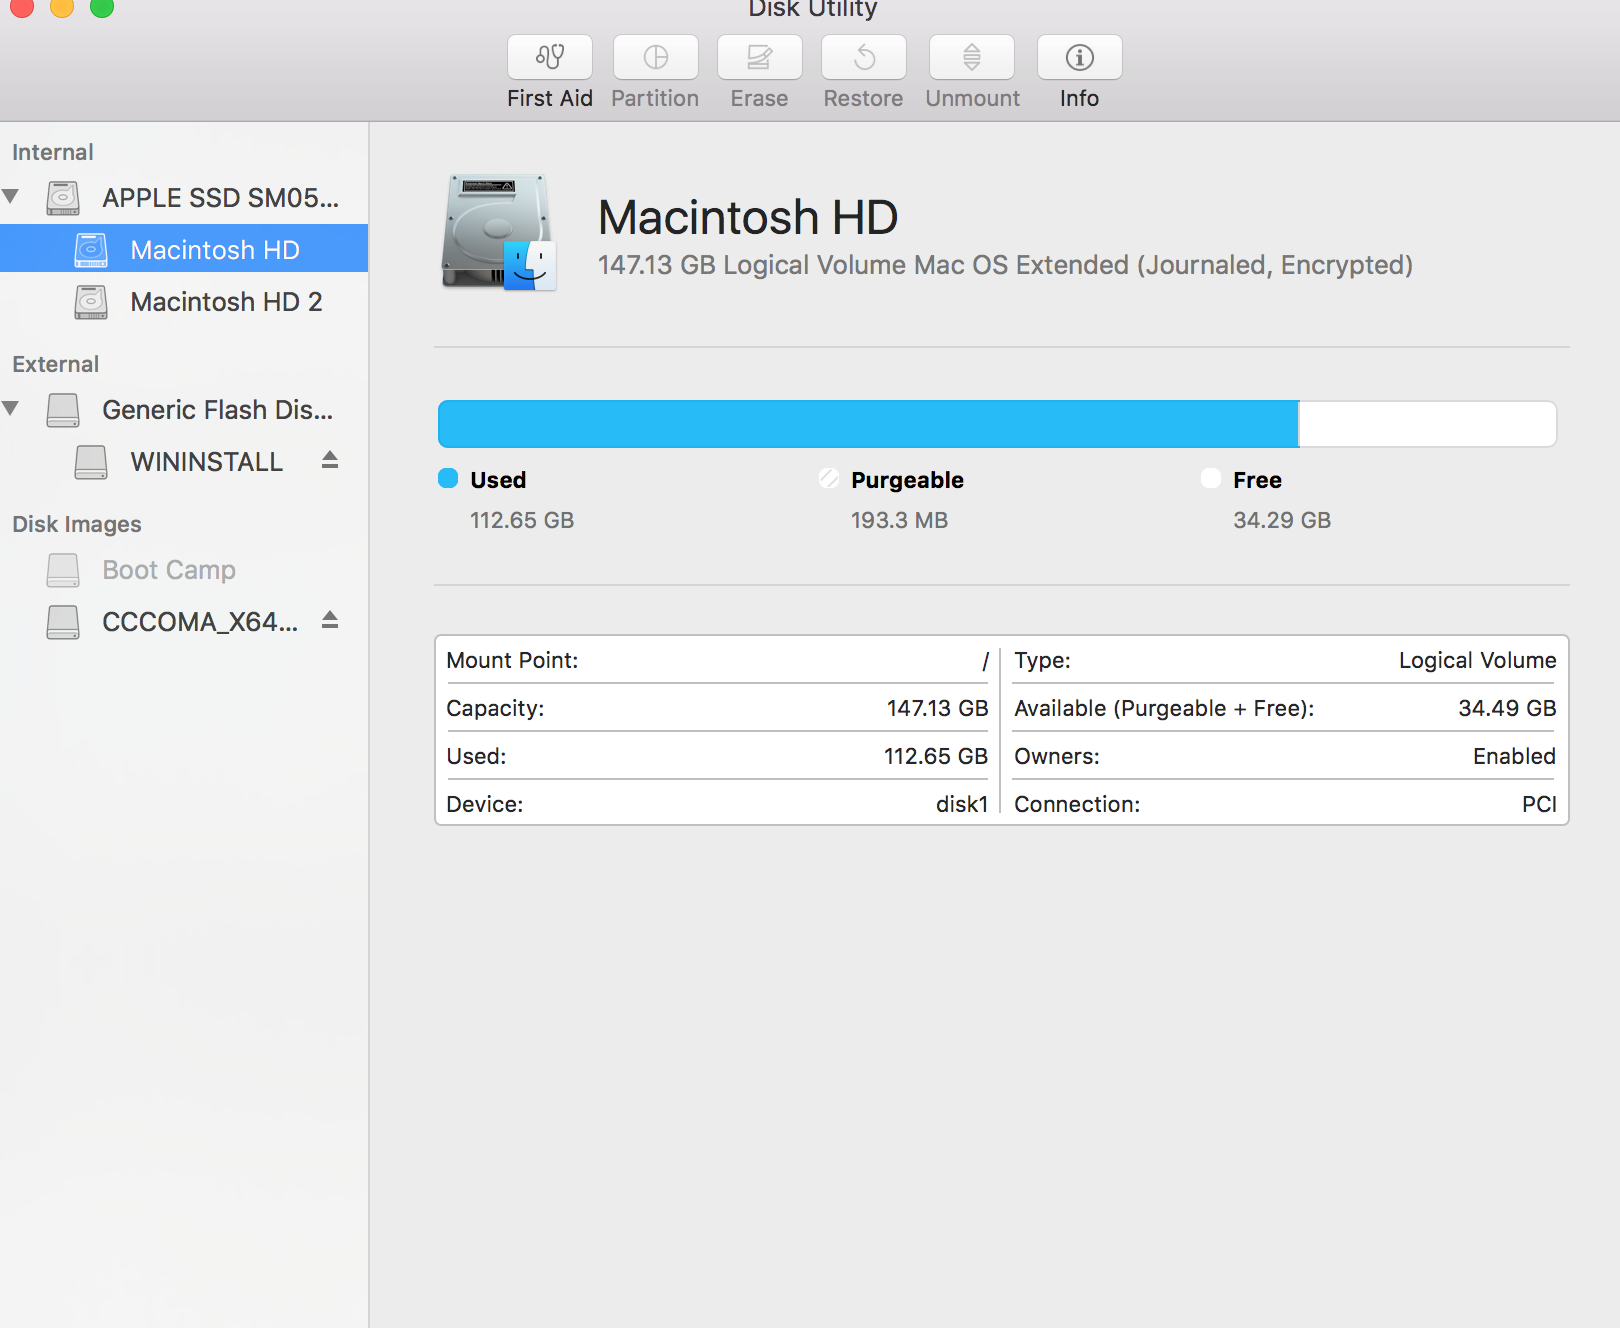1620x1328 pixels.
Task: Click the Available value 34.49 GB
Action: pyautogui.click(x=1507, y=708)
